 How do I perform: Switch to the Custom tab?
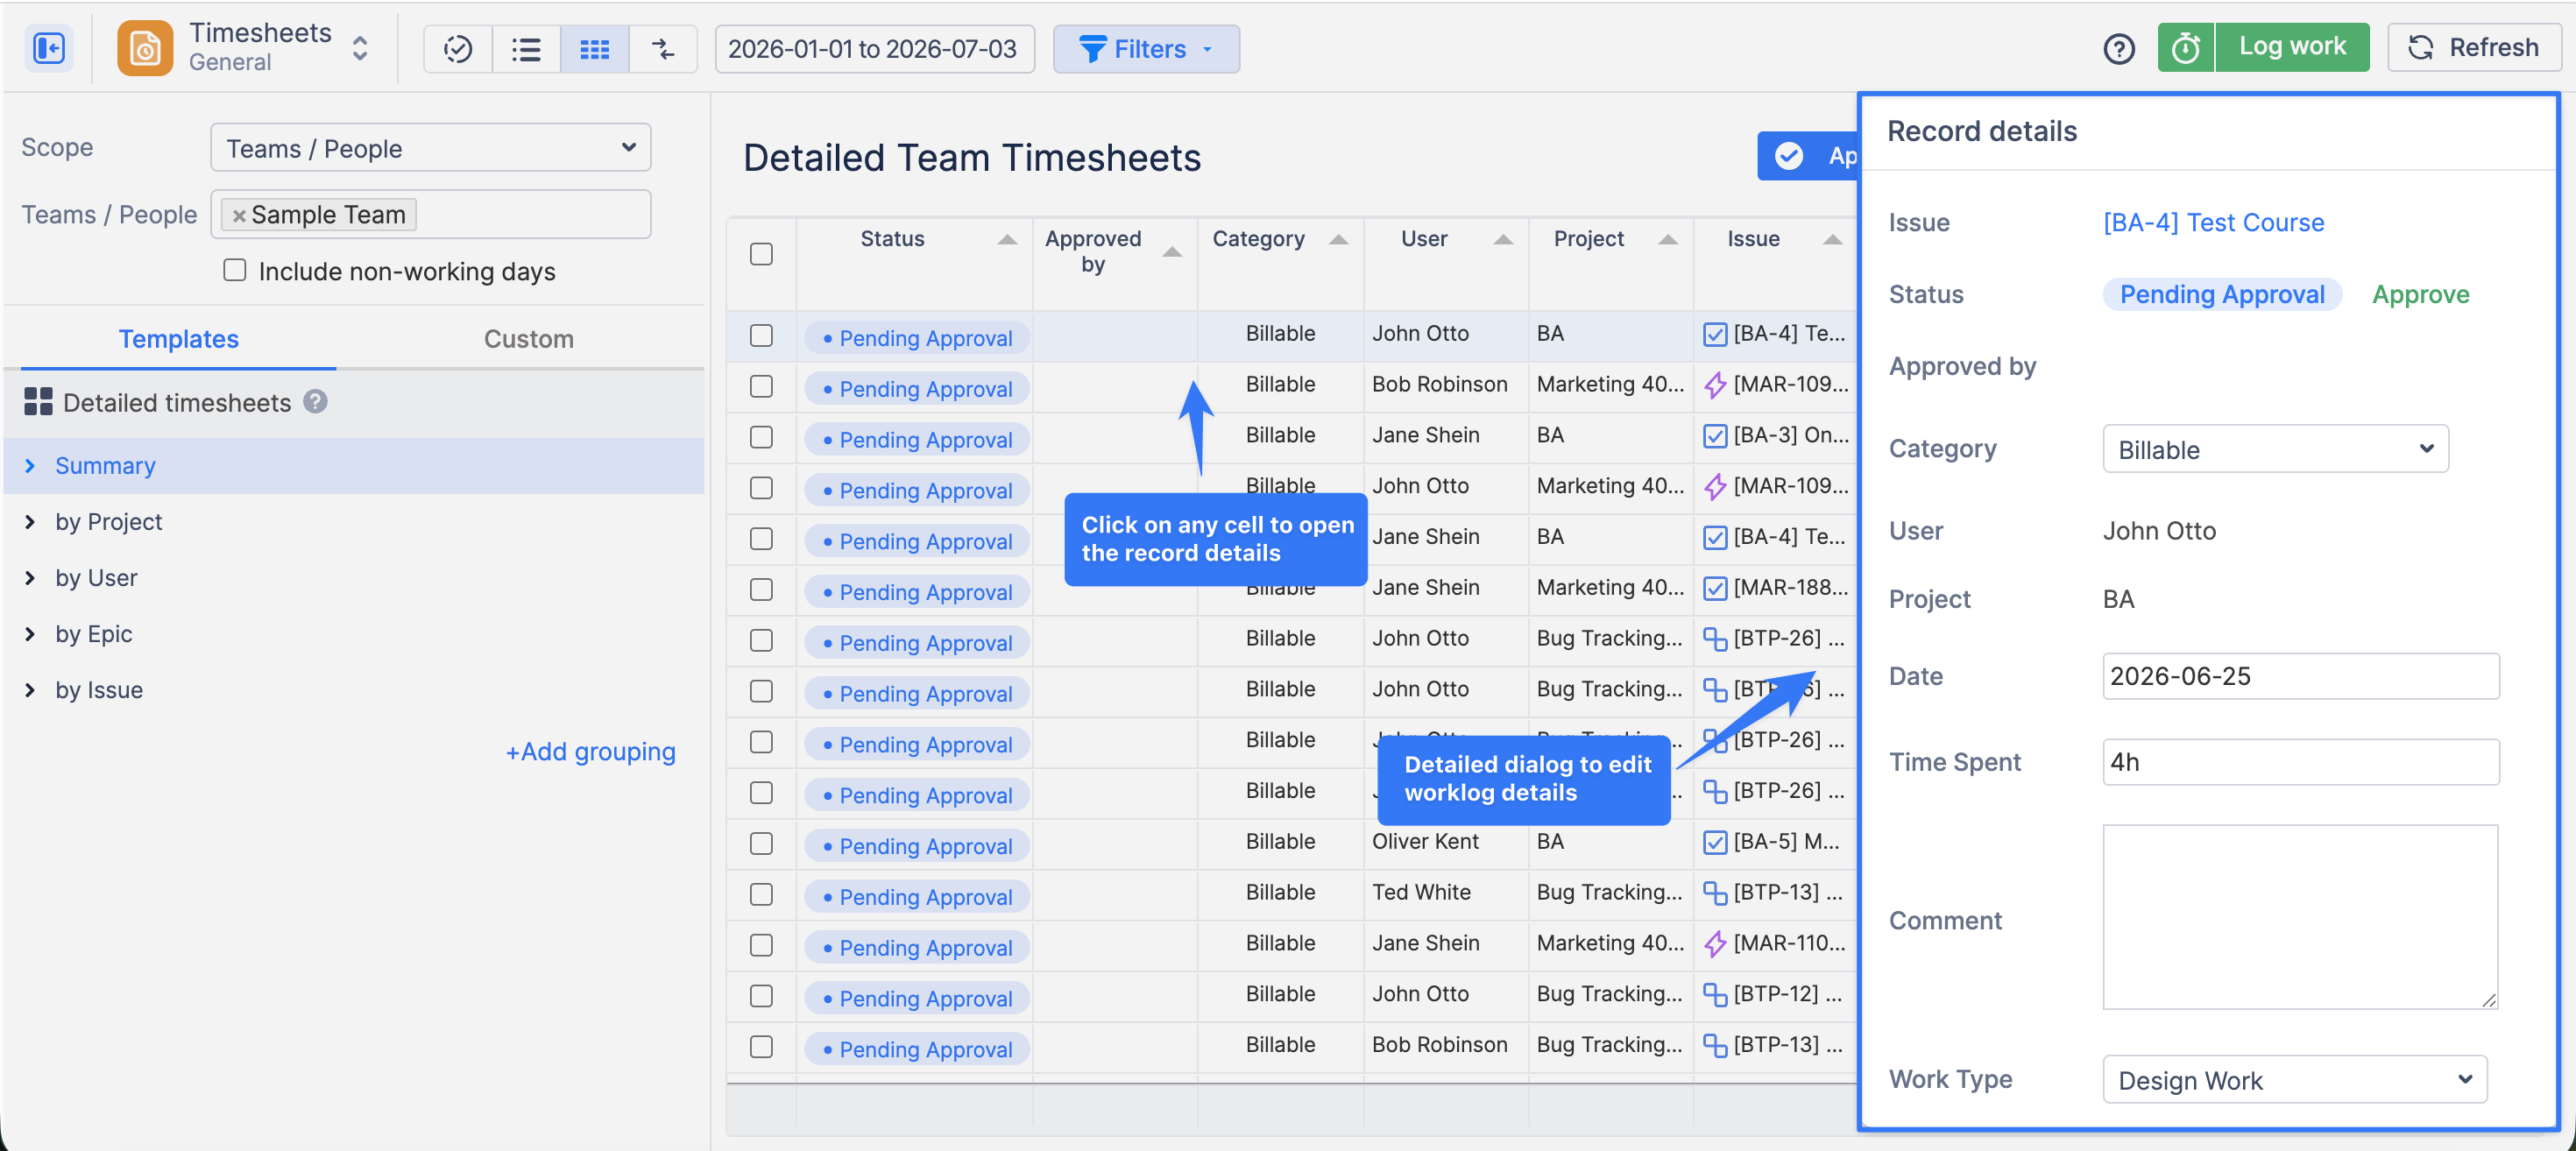coord(528,339)
